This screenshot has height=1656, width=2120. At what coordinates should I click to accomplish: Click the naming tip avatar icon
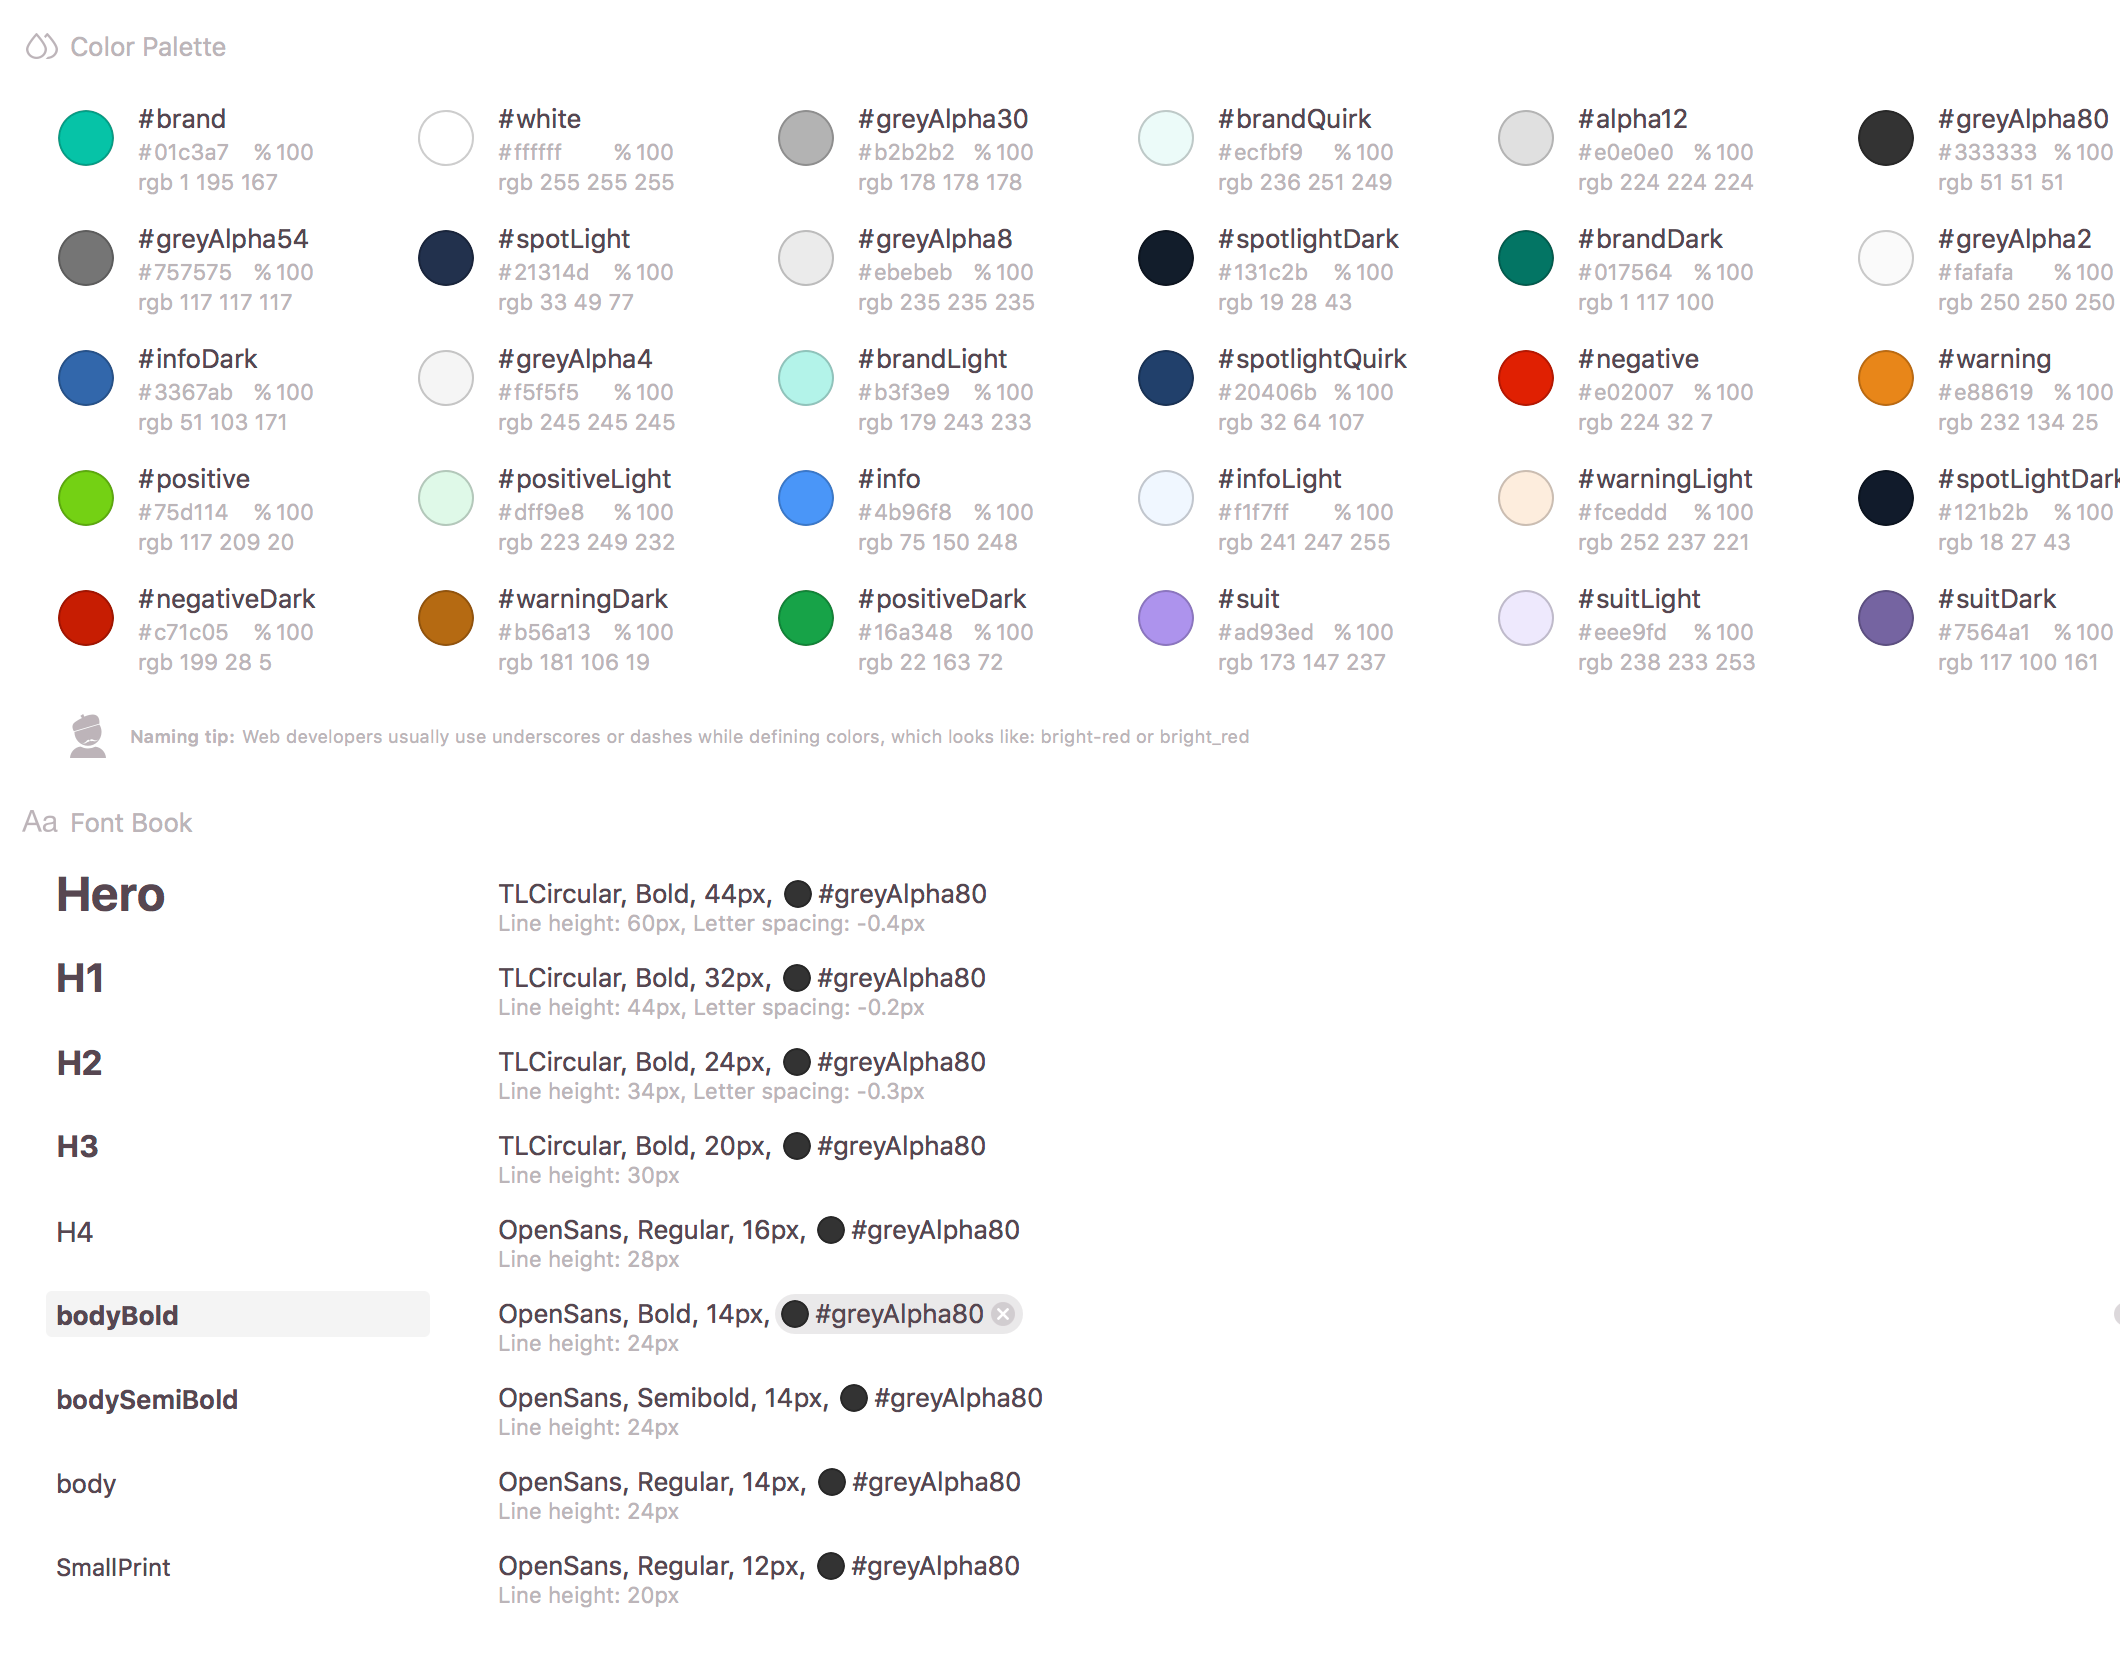click(x=88, y=736)
